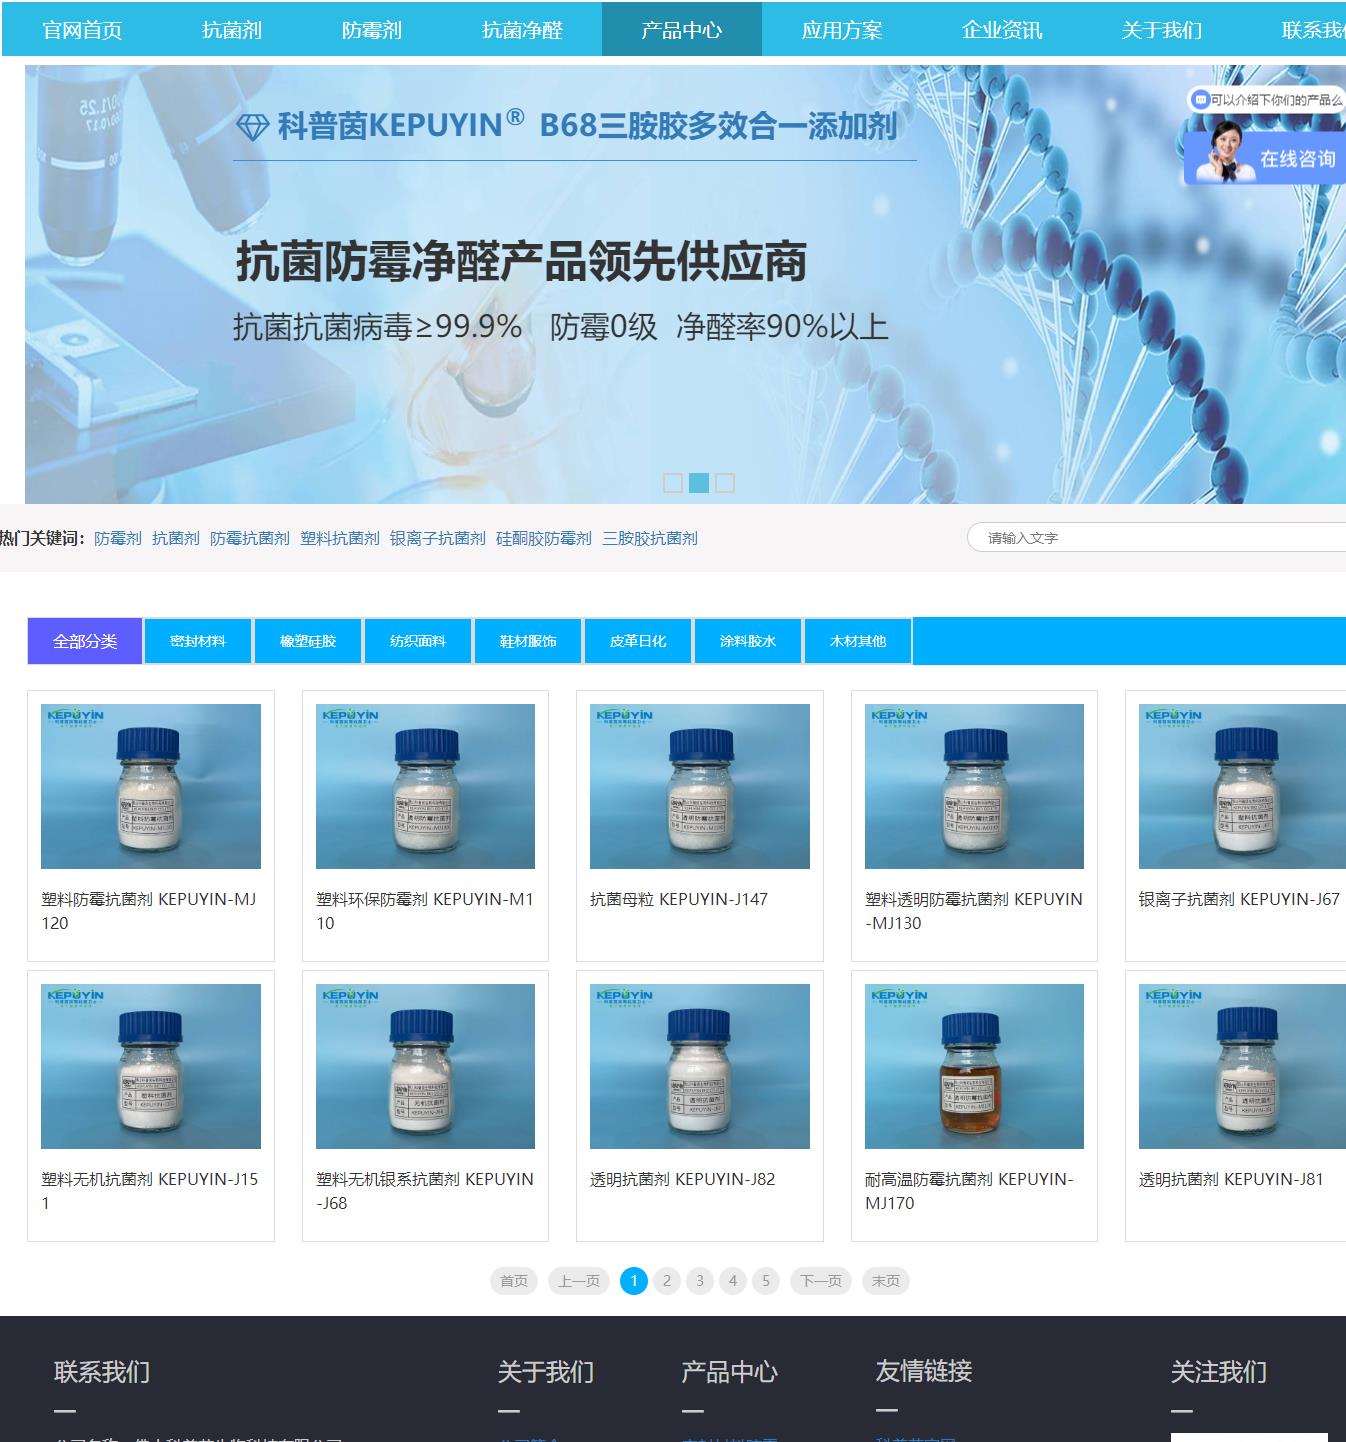Go to the 首页 first page

[x=514, y=1281]
